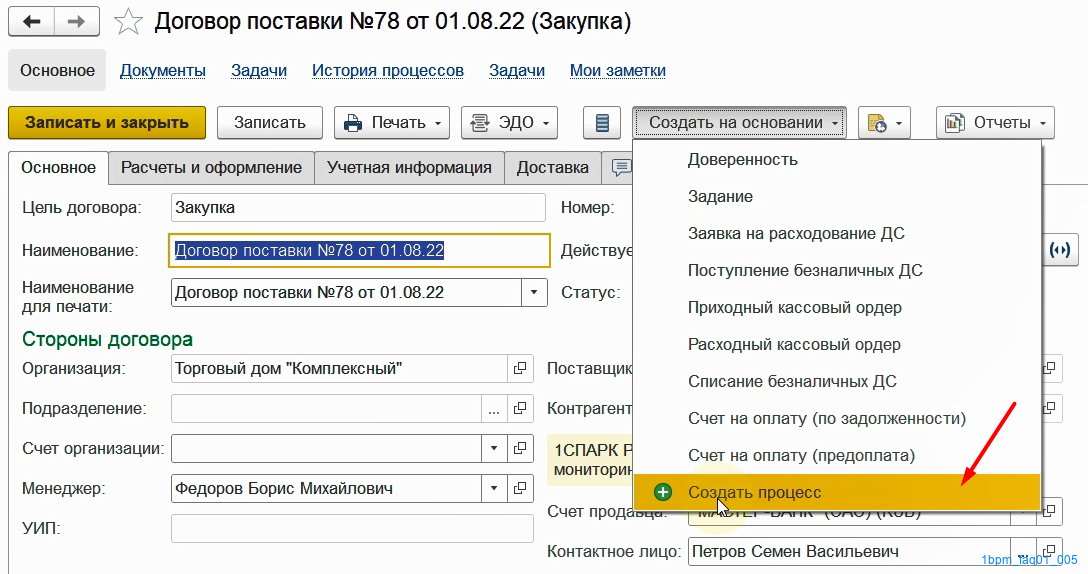The image size is (1088, 574).
Task: Click the back navigation arrow
Action: [x=31, y=21]
